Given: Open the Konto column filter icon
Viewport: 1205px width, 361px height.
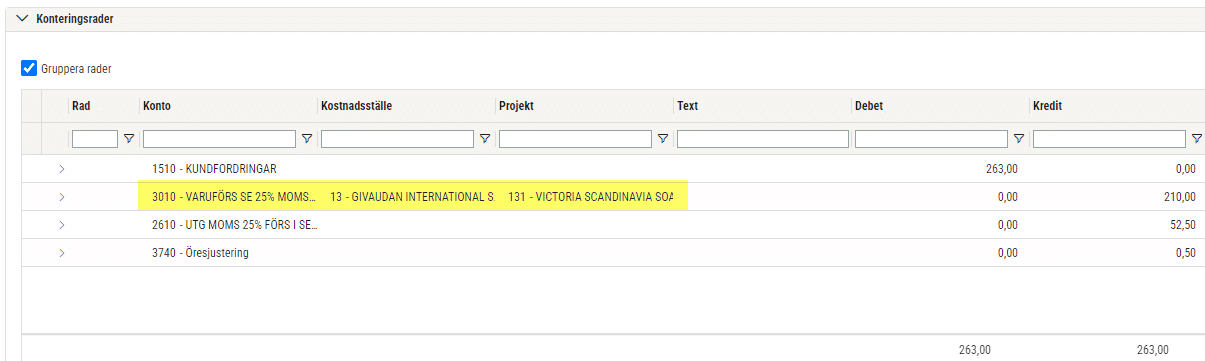Looking at the screenshot, I should (x=306, y=139).
